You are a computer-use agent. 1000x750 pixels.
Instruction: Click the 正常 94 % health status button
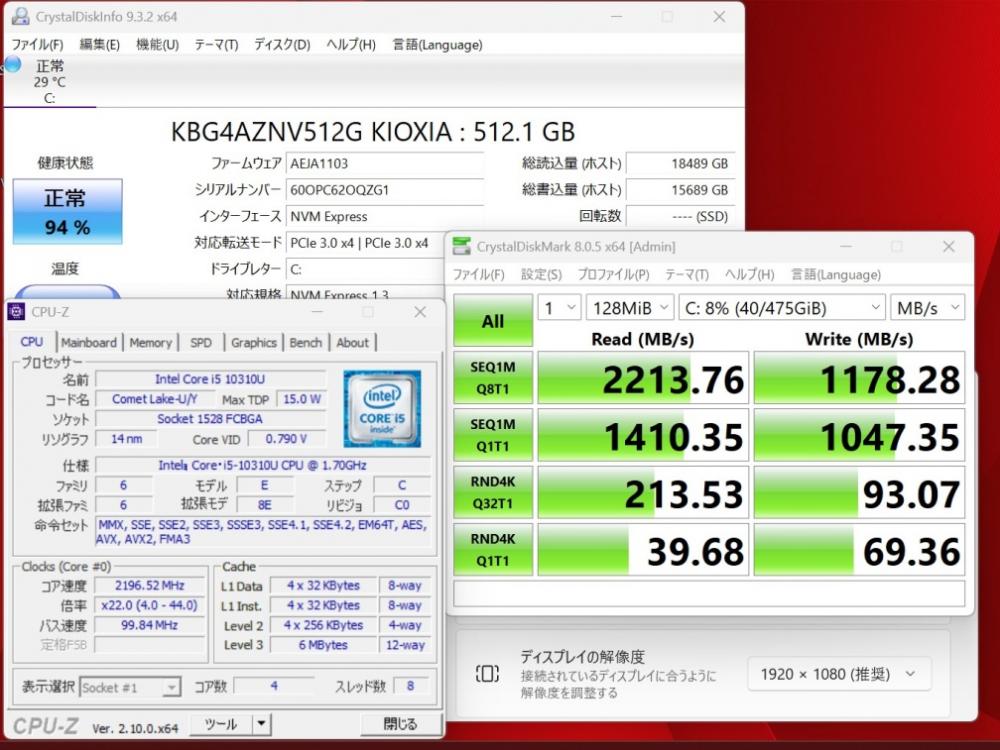click(x=68, y=212)
